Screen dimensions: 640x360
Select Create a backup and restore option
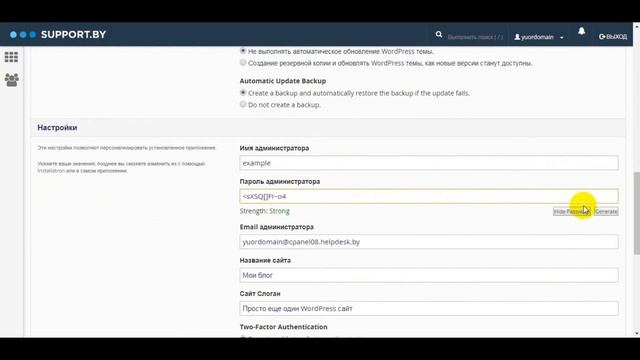point(243,93)
